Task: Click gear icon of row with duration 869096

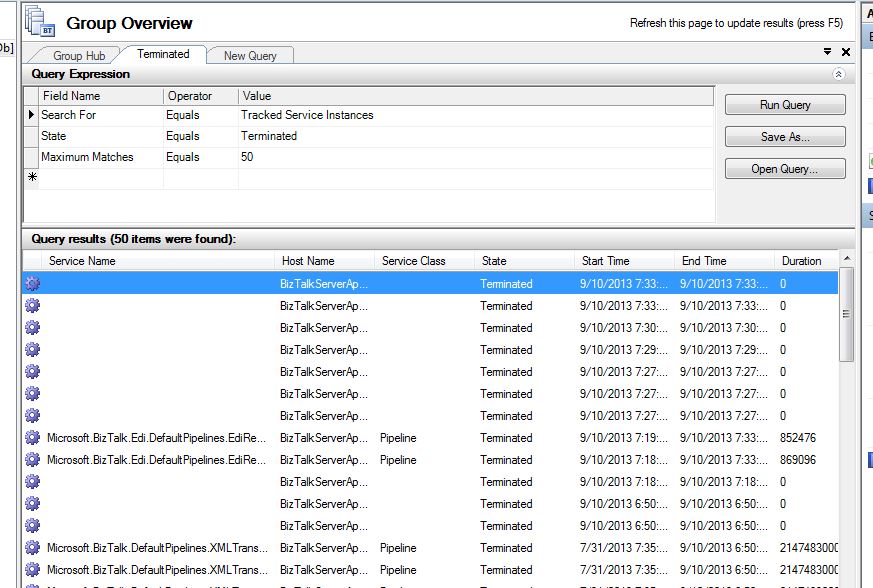Action: (x=33, y=459)
